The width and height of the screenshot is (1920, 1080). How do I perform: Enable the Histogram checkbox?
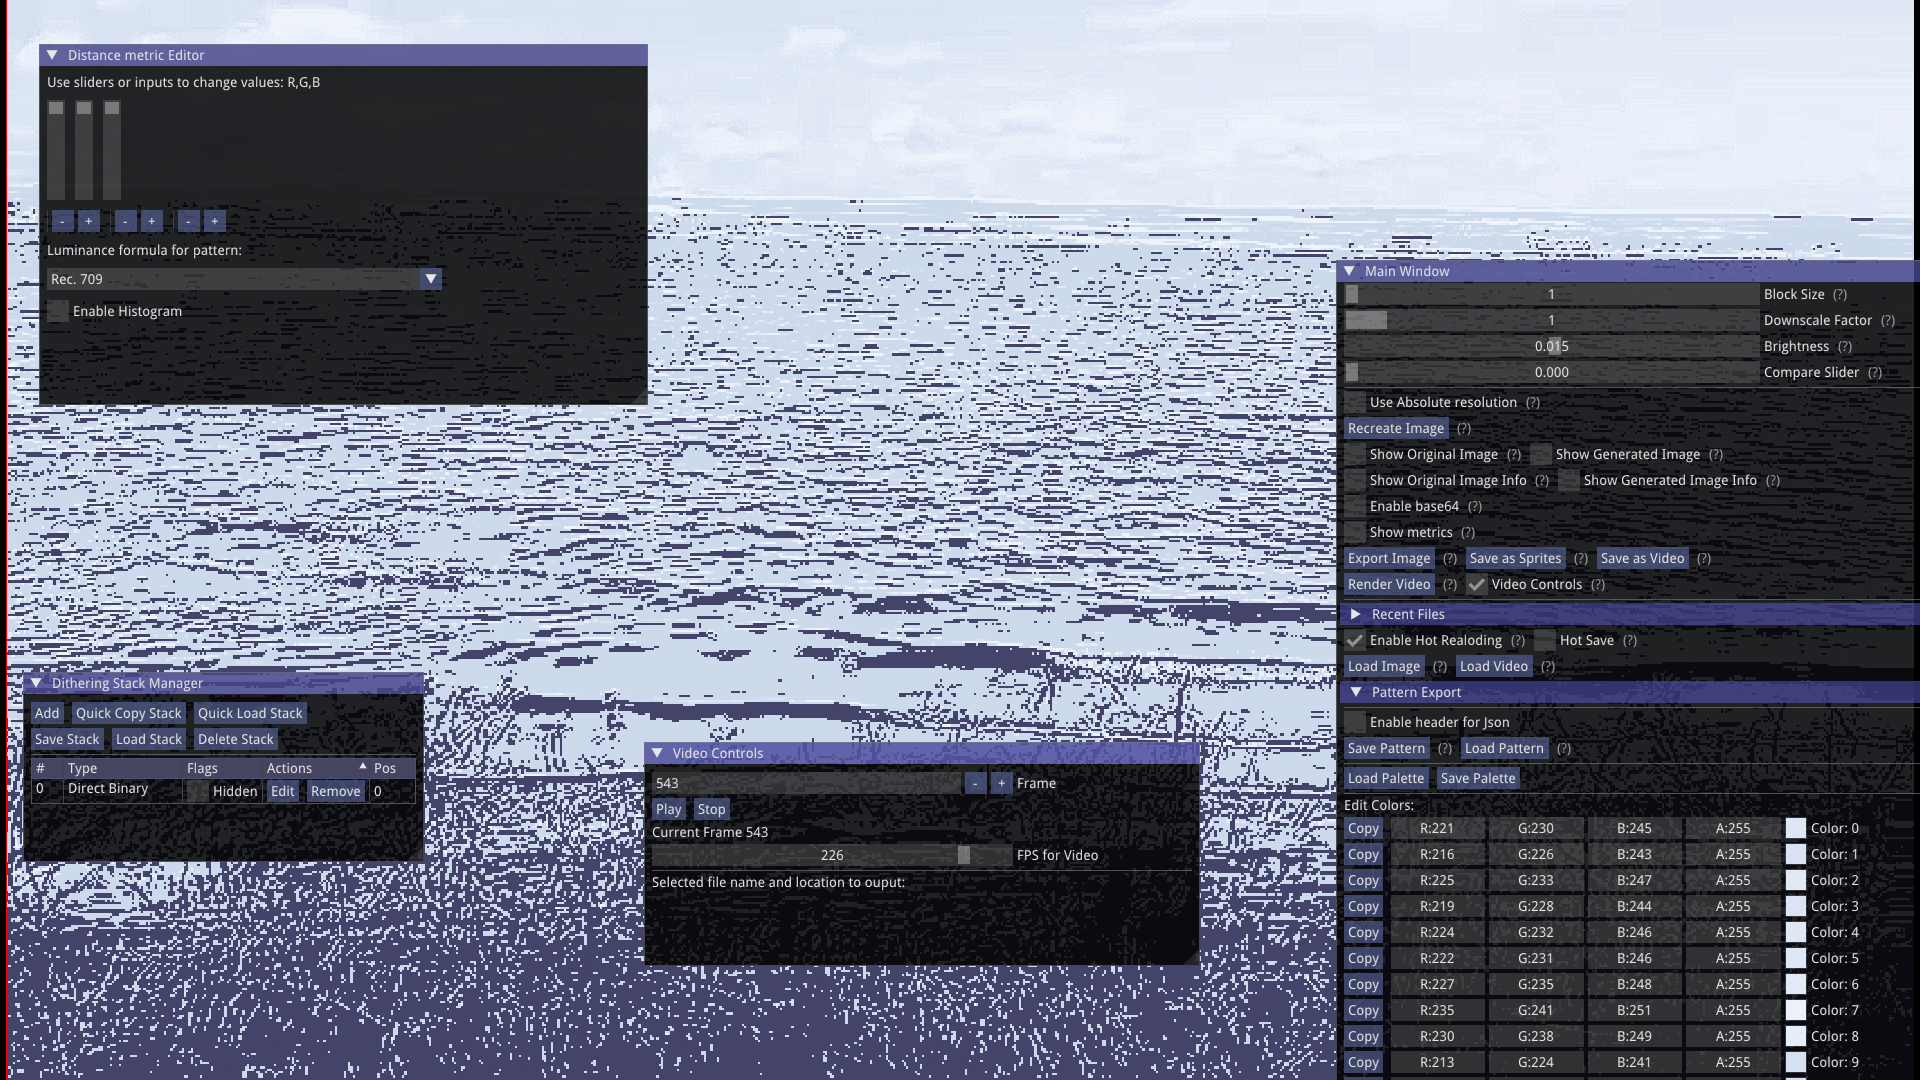click(59, 312)
